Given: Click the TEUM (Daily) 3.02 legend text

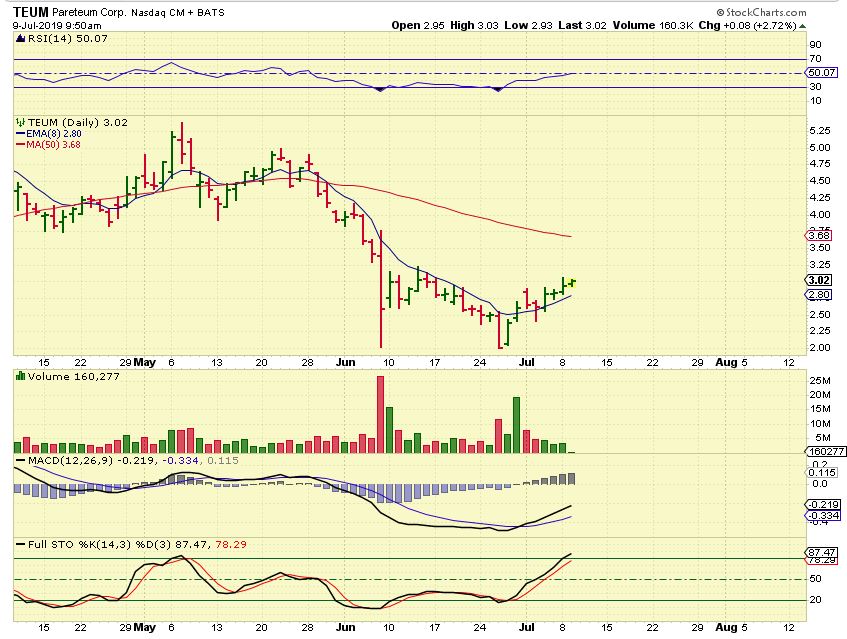Looking at the screenshot, I should [x=78, y=123].
